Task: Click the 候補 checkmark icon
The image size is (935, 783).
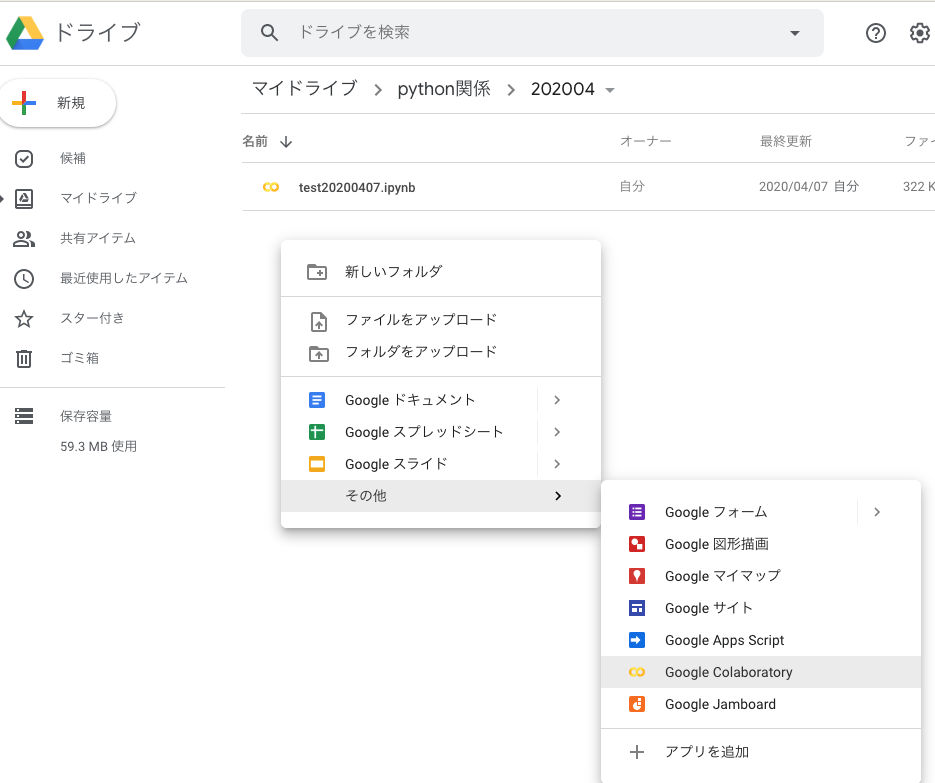Action: 24,159
